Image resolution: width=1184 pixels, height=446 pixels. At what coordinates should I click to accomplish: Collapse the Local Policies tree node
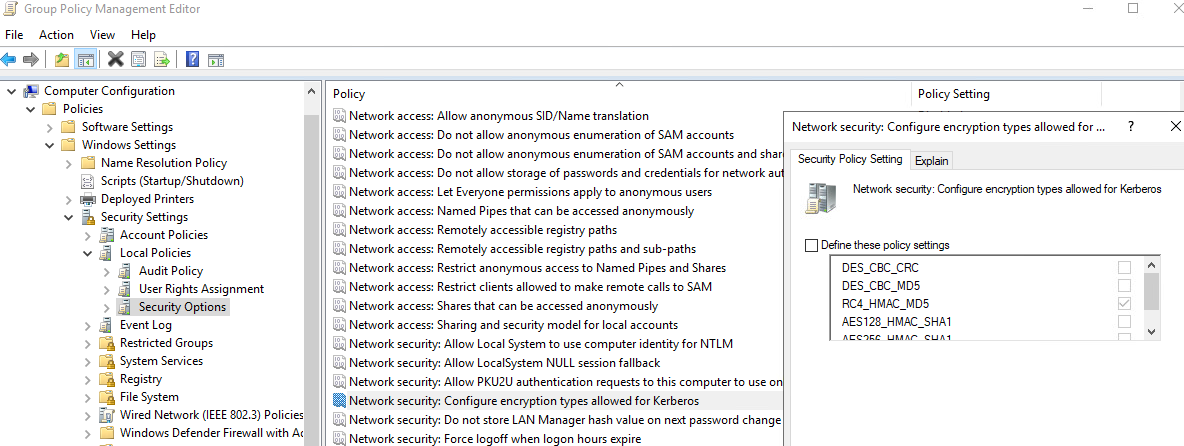(x=88, y=253)
